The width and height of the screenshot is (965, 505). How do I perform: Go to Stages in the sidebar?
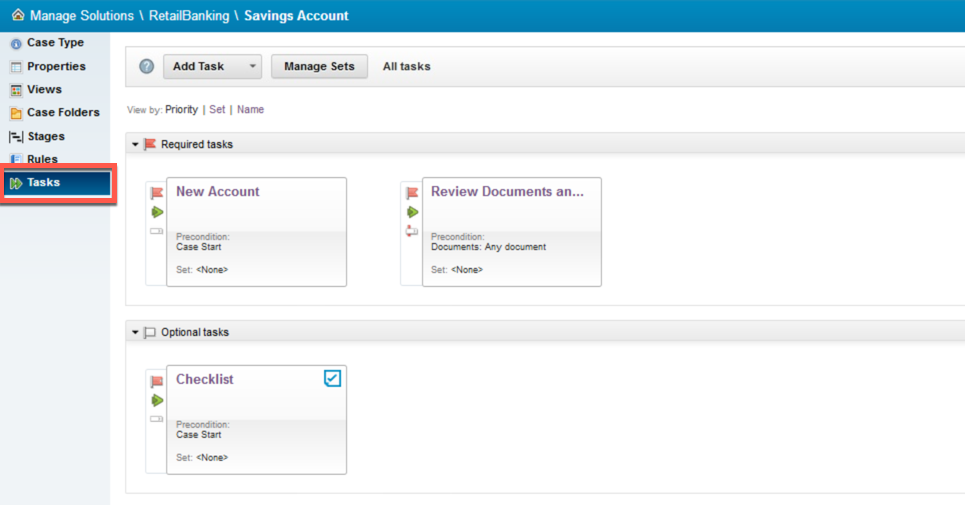(46, 136)
